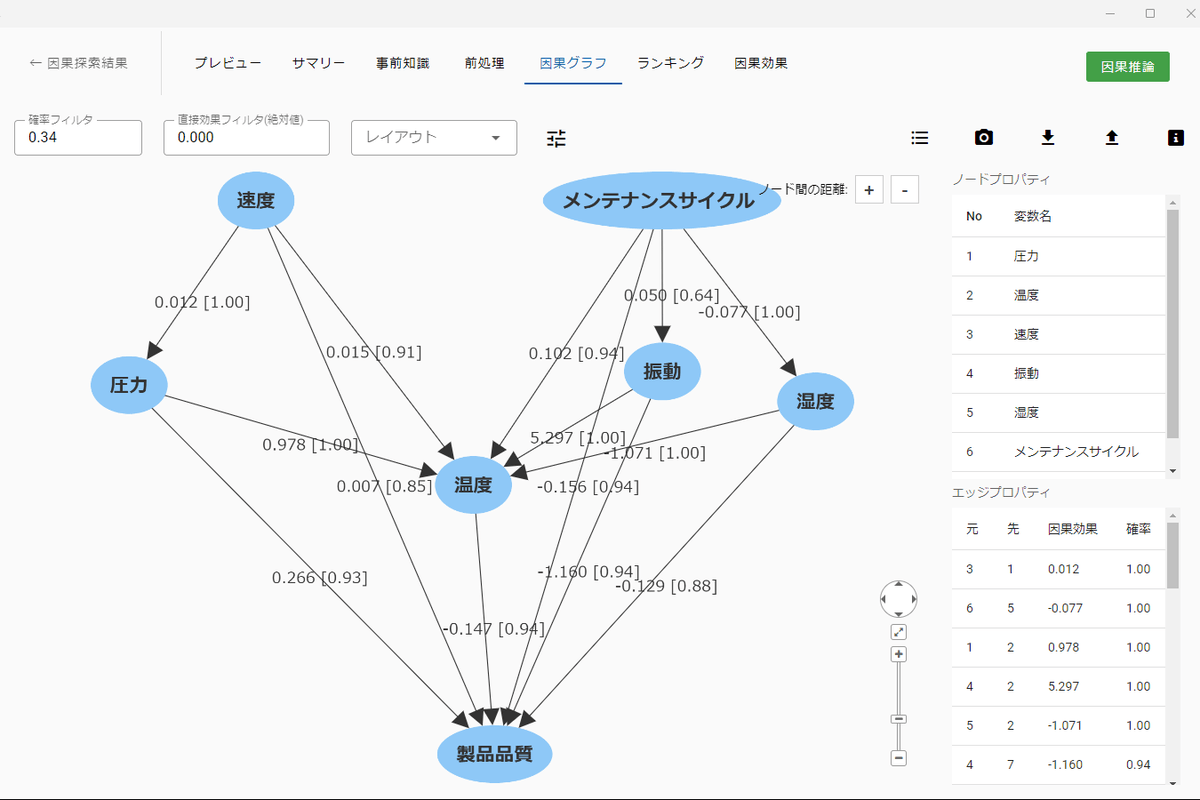Click the download icon above the graph
This screenshot has height=800, width=1200.
1048,138
